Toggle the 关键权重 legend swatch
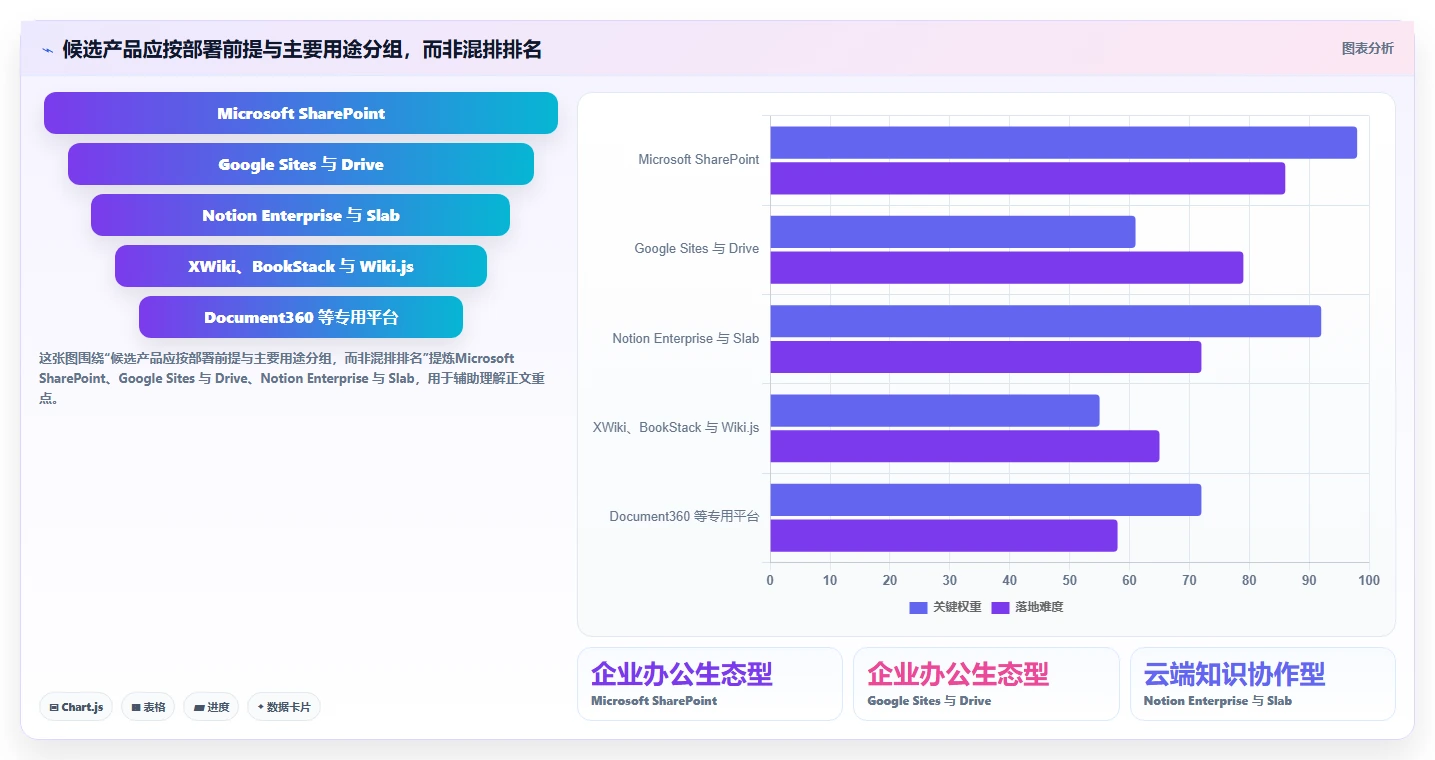This screenshot has width=1435, height=760. click(919, 607)
